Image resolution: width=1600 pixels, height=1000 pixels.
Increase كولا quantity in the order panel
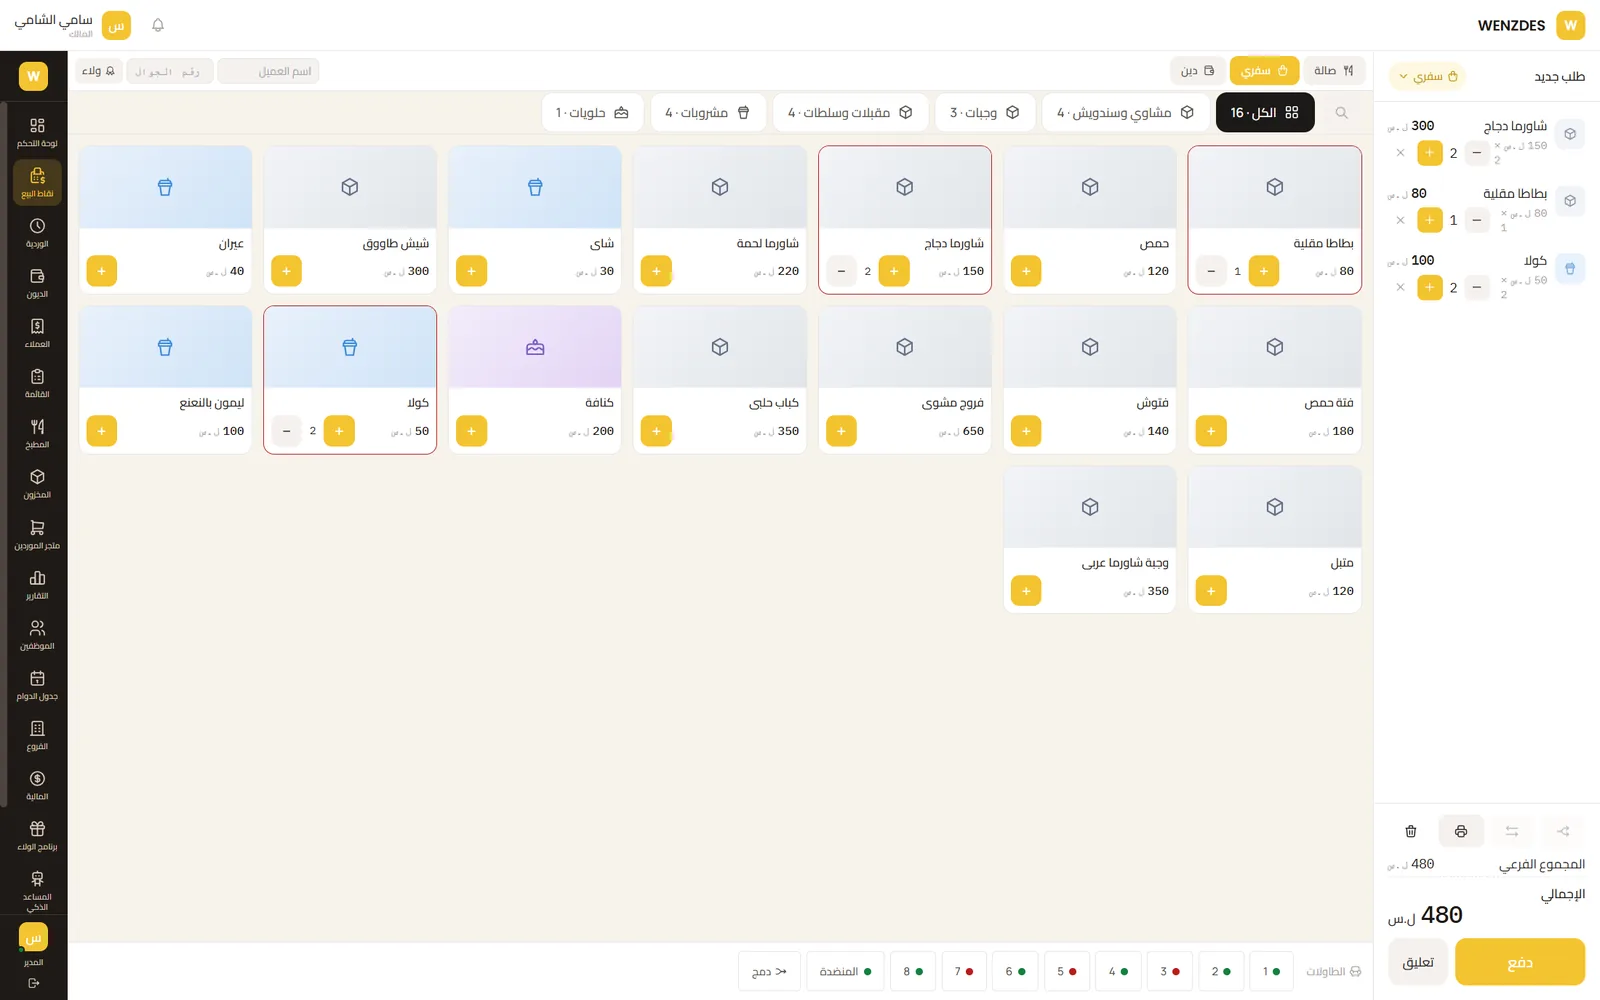[1429, 287]
